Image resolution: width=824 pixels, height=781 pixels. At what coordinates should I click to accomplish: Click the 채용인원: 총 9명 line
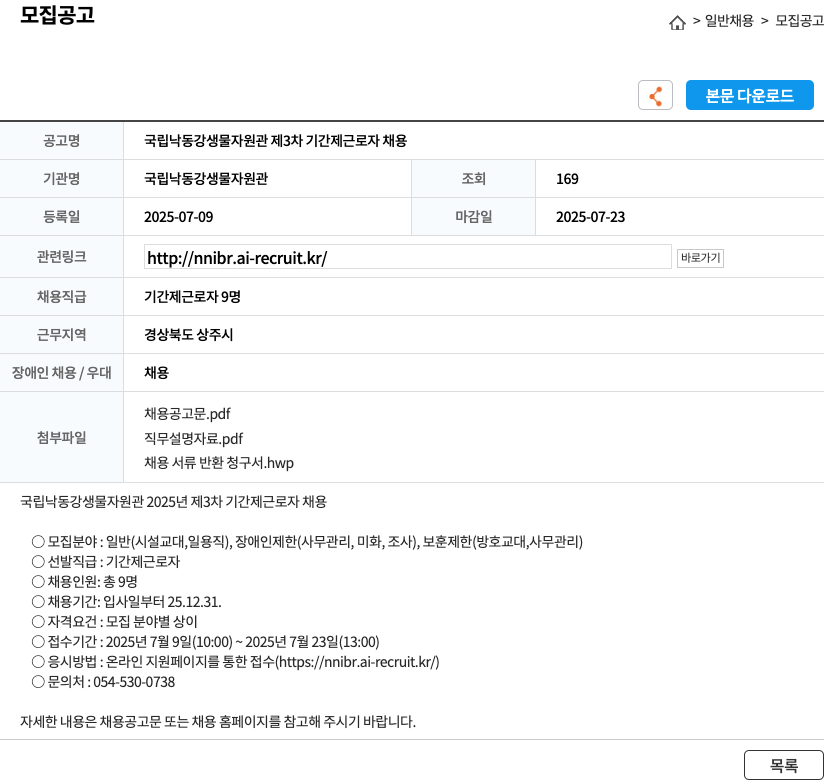85,582
